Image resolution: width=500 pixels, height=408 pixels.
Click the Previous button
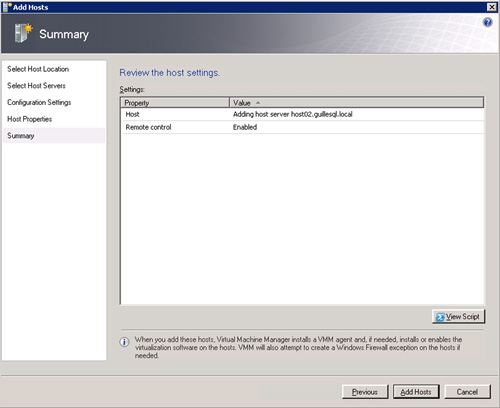(365, 392)
